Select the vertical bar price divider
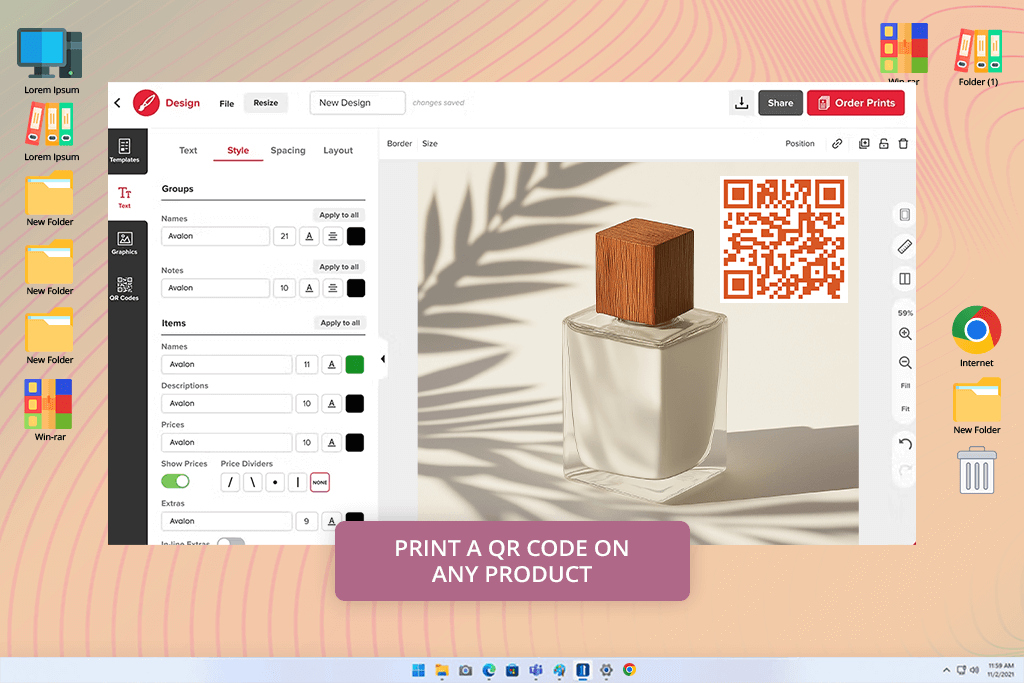 pyautogui.click(x=298, y=483)
